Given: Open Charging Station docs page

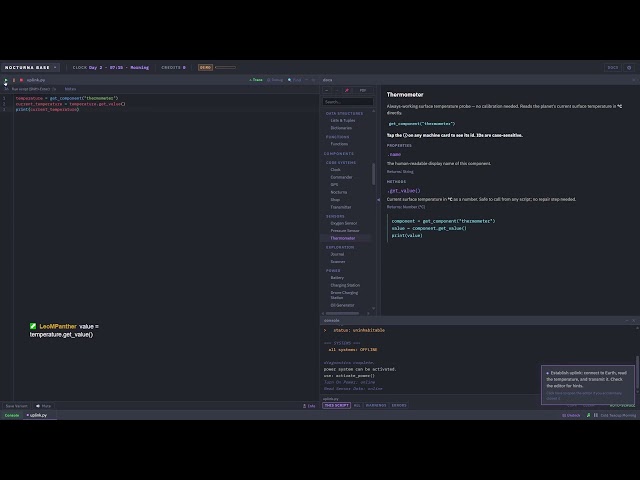Looking at the screenshot, I should tap(345, 285).
